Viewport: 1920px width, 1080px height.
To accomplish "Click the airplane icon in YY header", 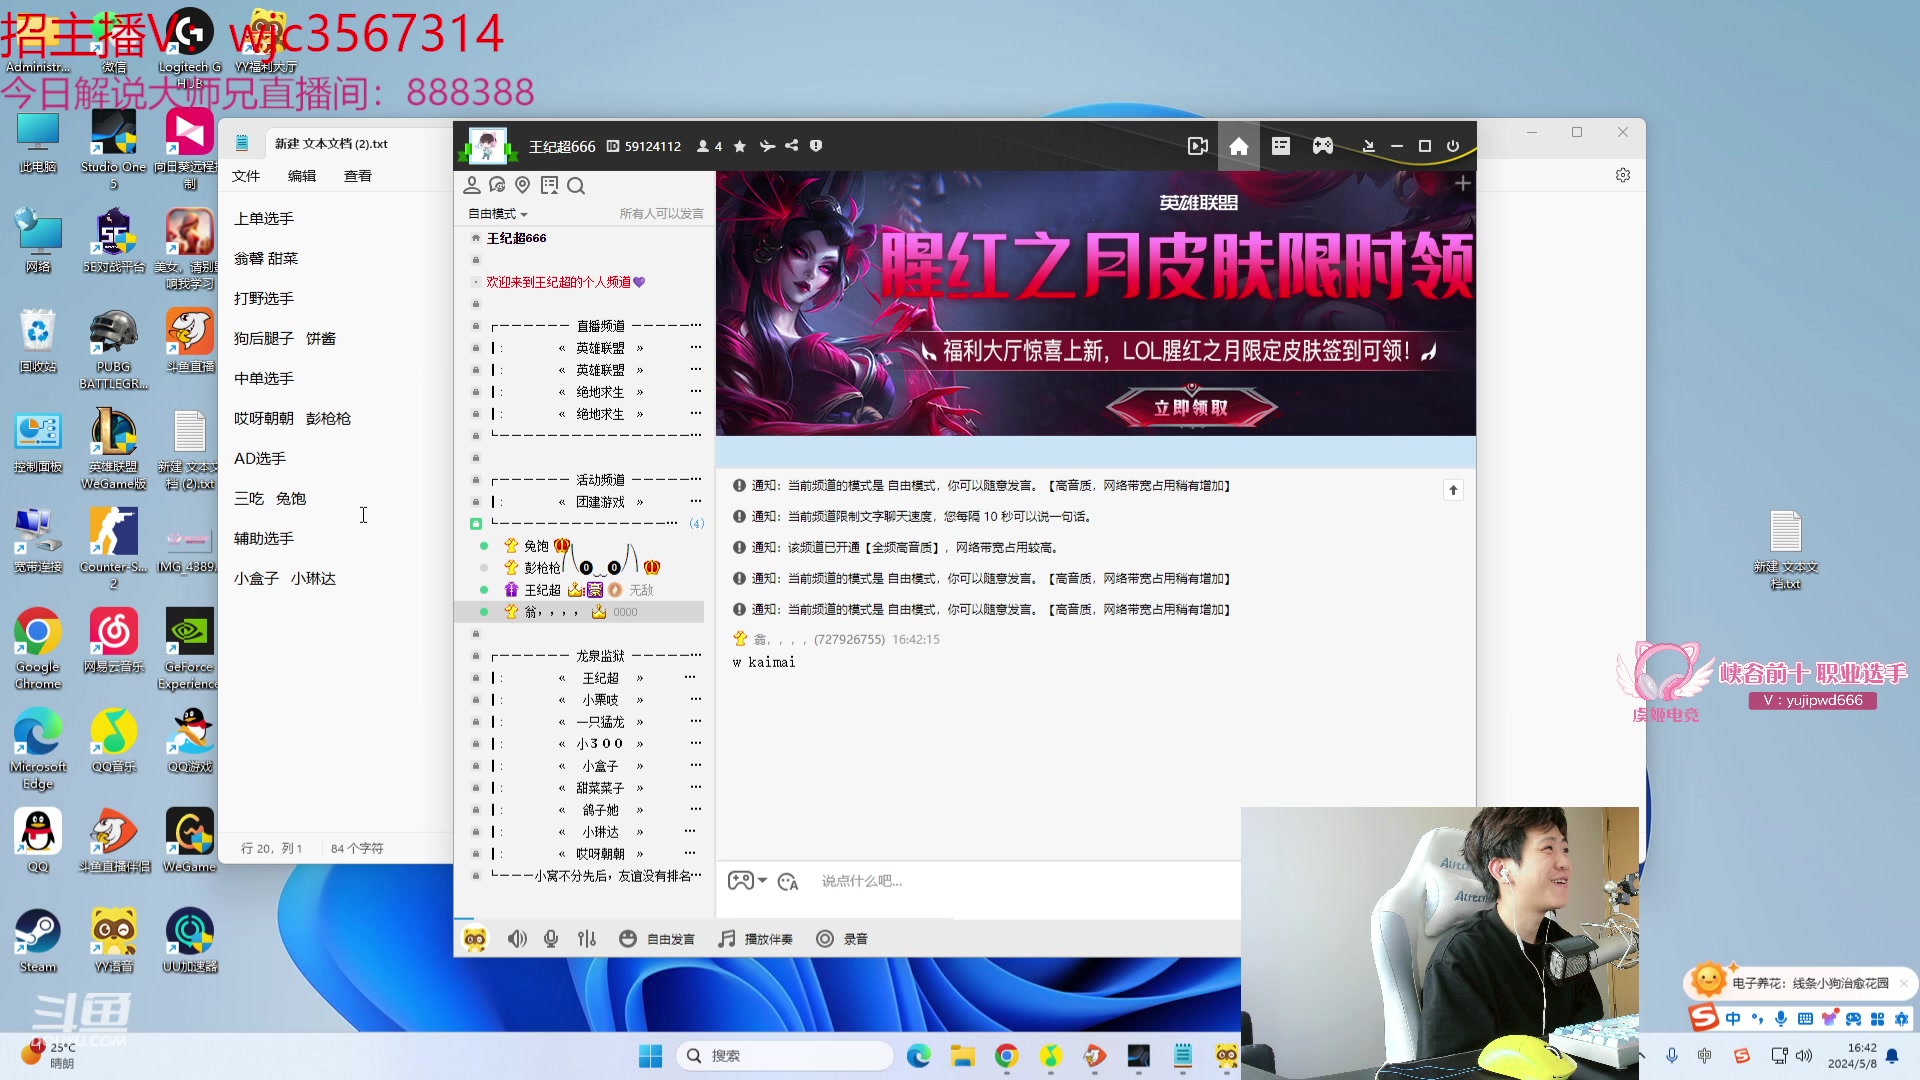I will [767, 146].
